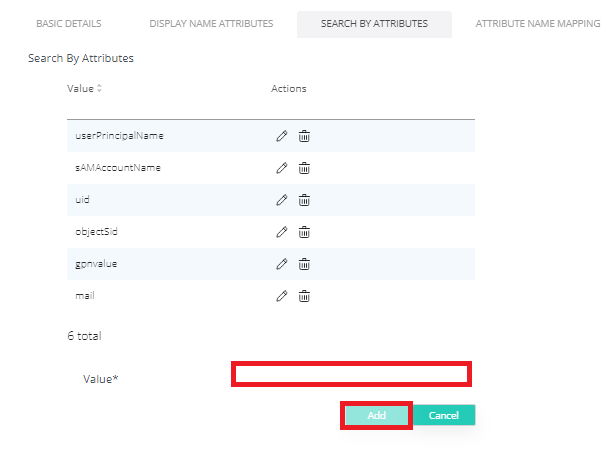
Task: Edit the objectSid attribute
Action: coord(282,232)
